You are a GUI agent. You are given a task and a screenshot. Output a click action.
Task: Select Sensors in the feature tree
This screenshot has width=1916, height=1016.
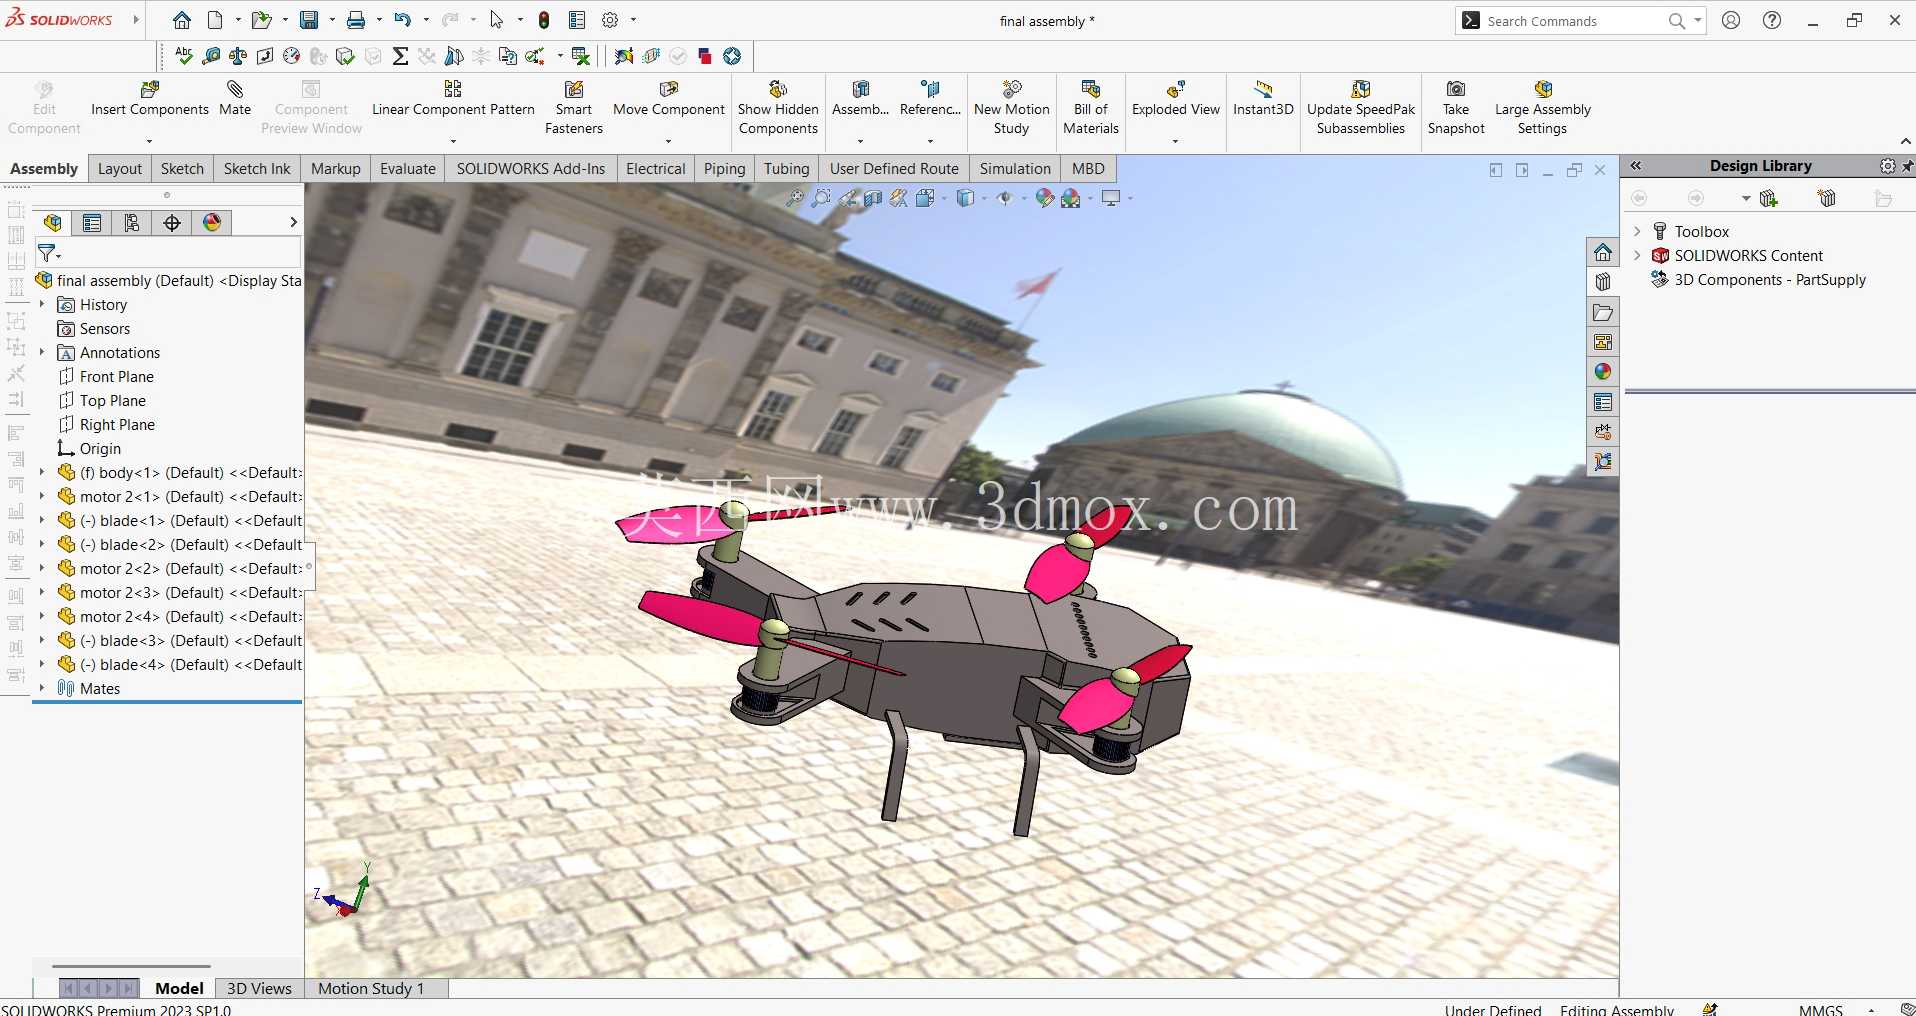[105, 329]
